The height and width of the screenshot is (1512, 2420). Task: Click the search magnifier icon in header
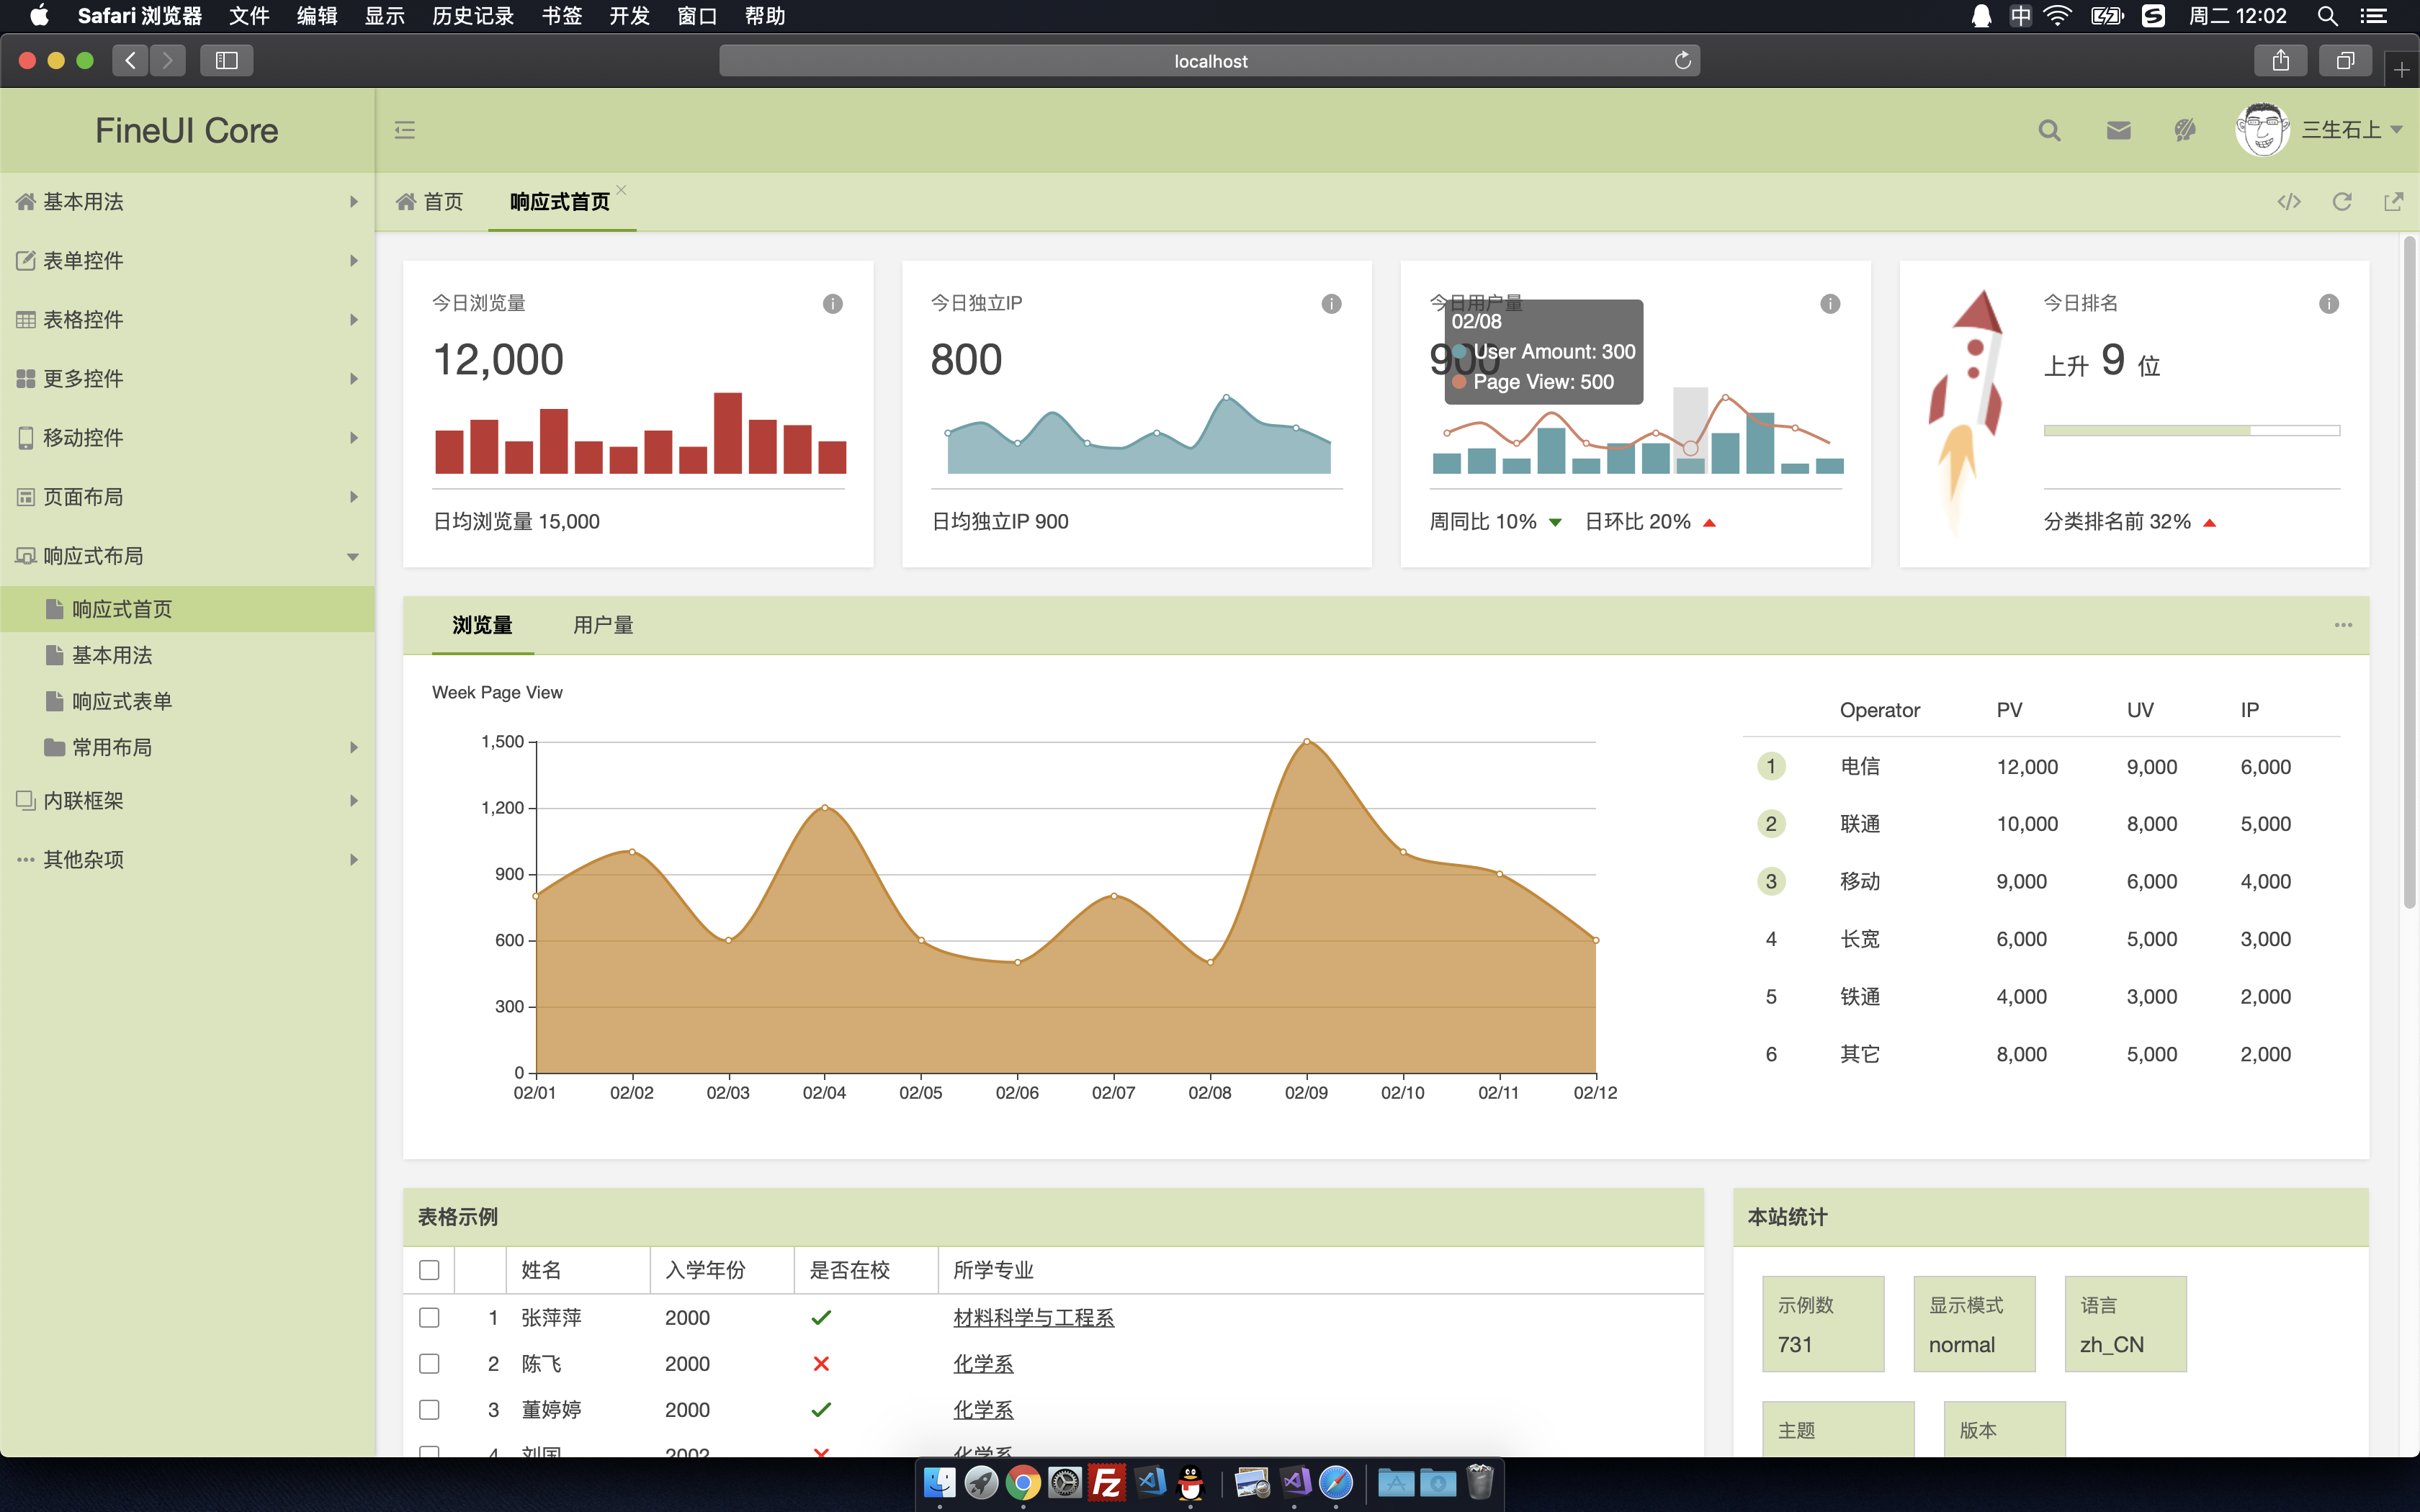(2049, 130)
